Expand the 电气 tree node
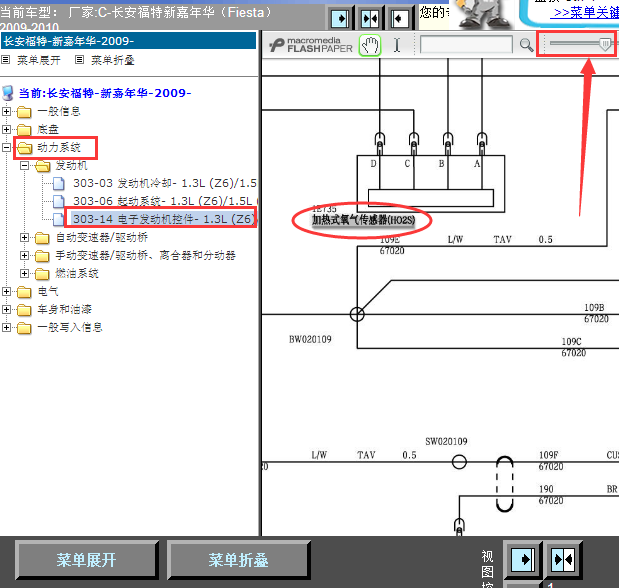Screen dimensions: 619x588 6,291
